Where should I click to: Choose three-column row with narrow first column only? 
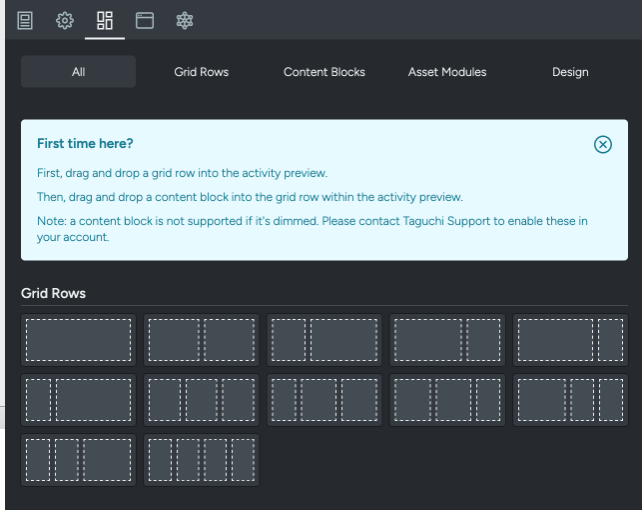tap(324, 400)
